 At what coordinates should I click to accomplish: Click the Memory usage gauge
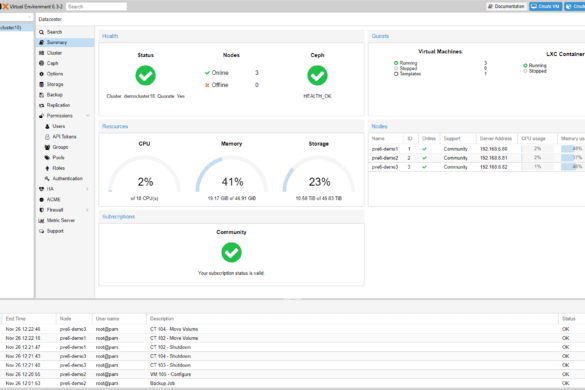232,174
